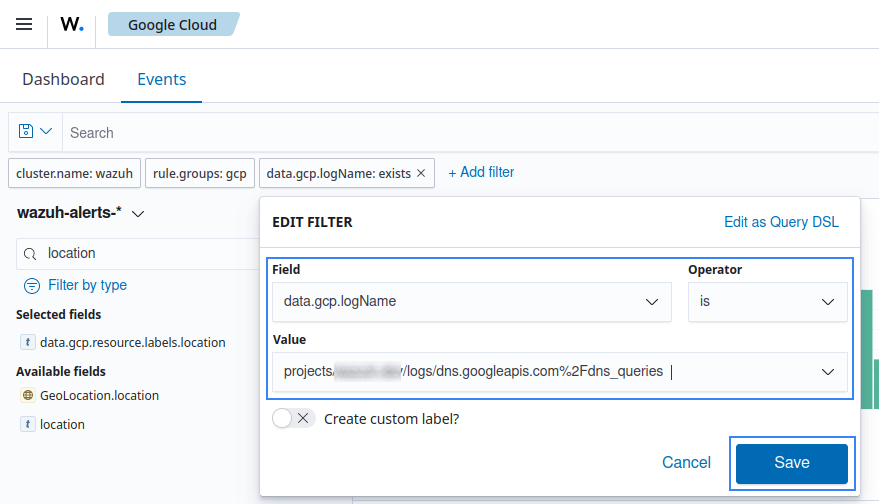Select the Events tab

tap(161, 79)
